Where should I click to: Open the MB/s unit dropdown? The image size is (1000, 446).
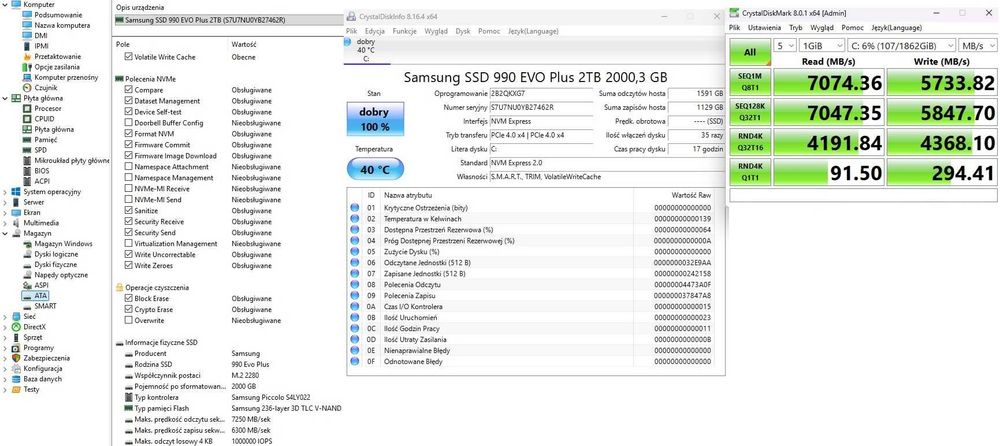(978, 46)
